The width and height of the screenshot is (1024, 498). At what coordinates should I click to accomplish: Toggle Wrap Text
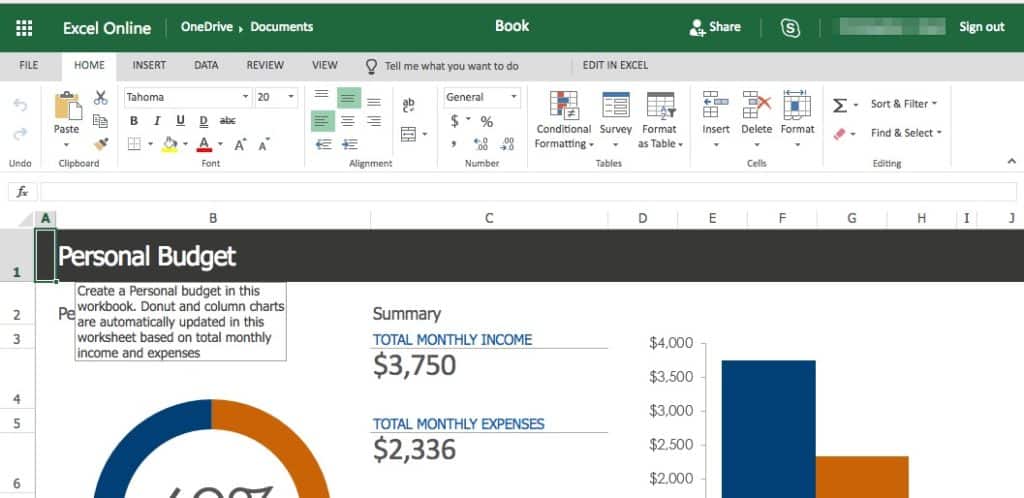(x=409, y=104)
